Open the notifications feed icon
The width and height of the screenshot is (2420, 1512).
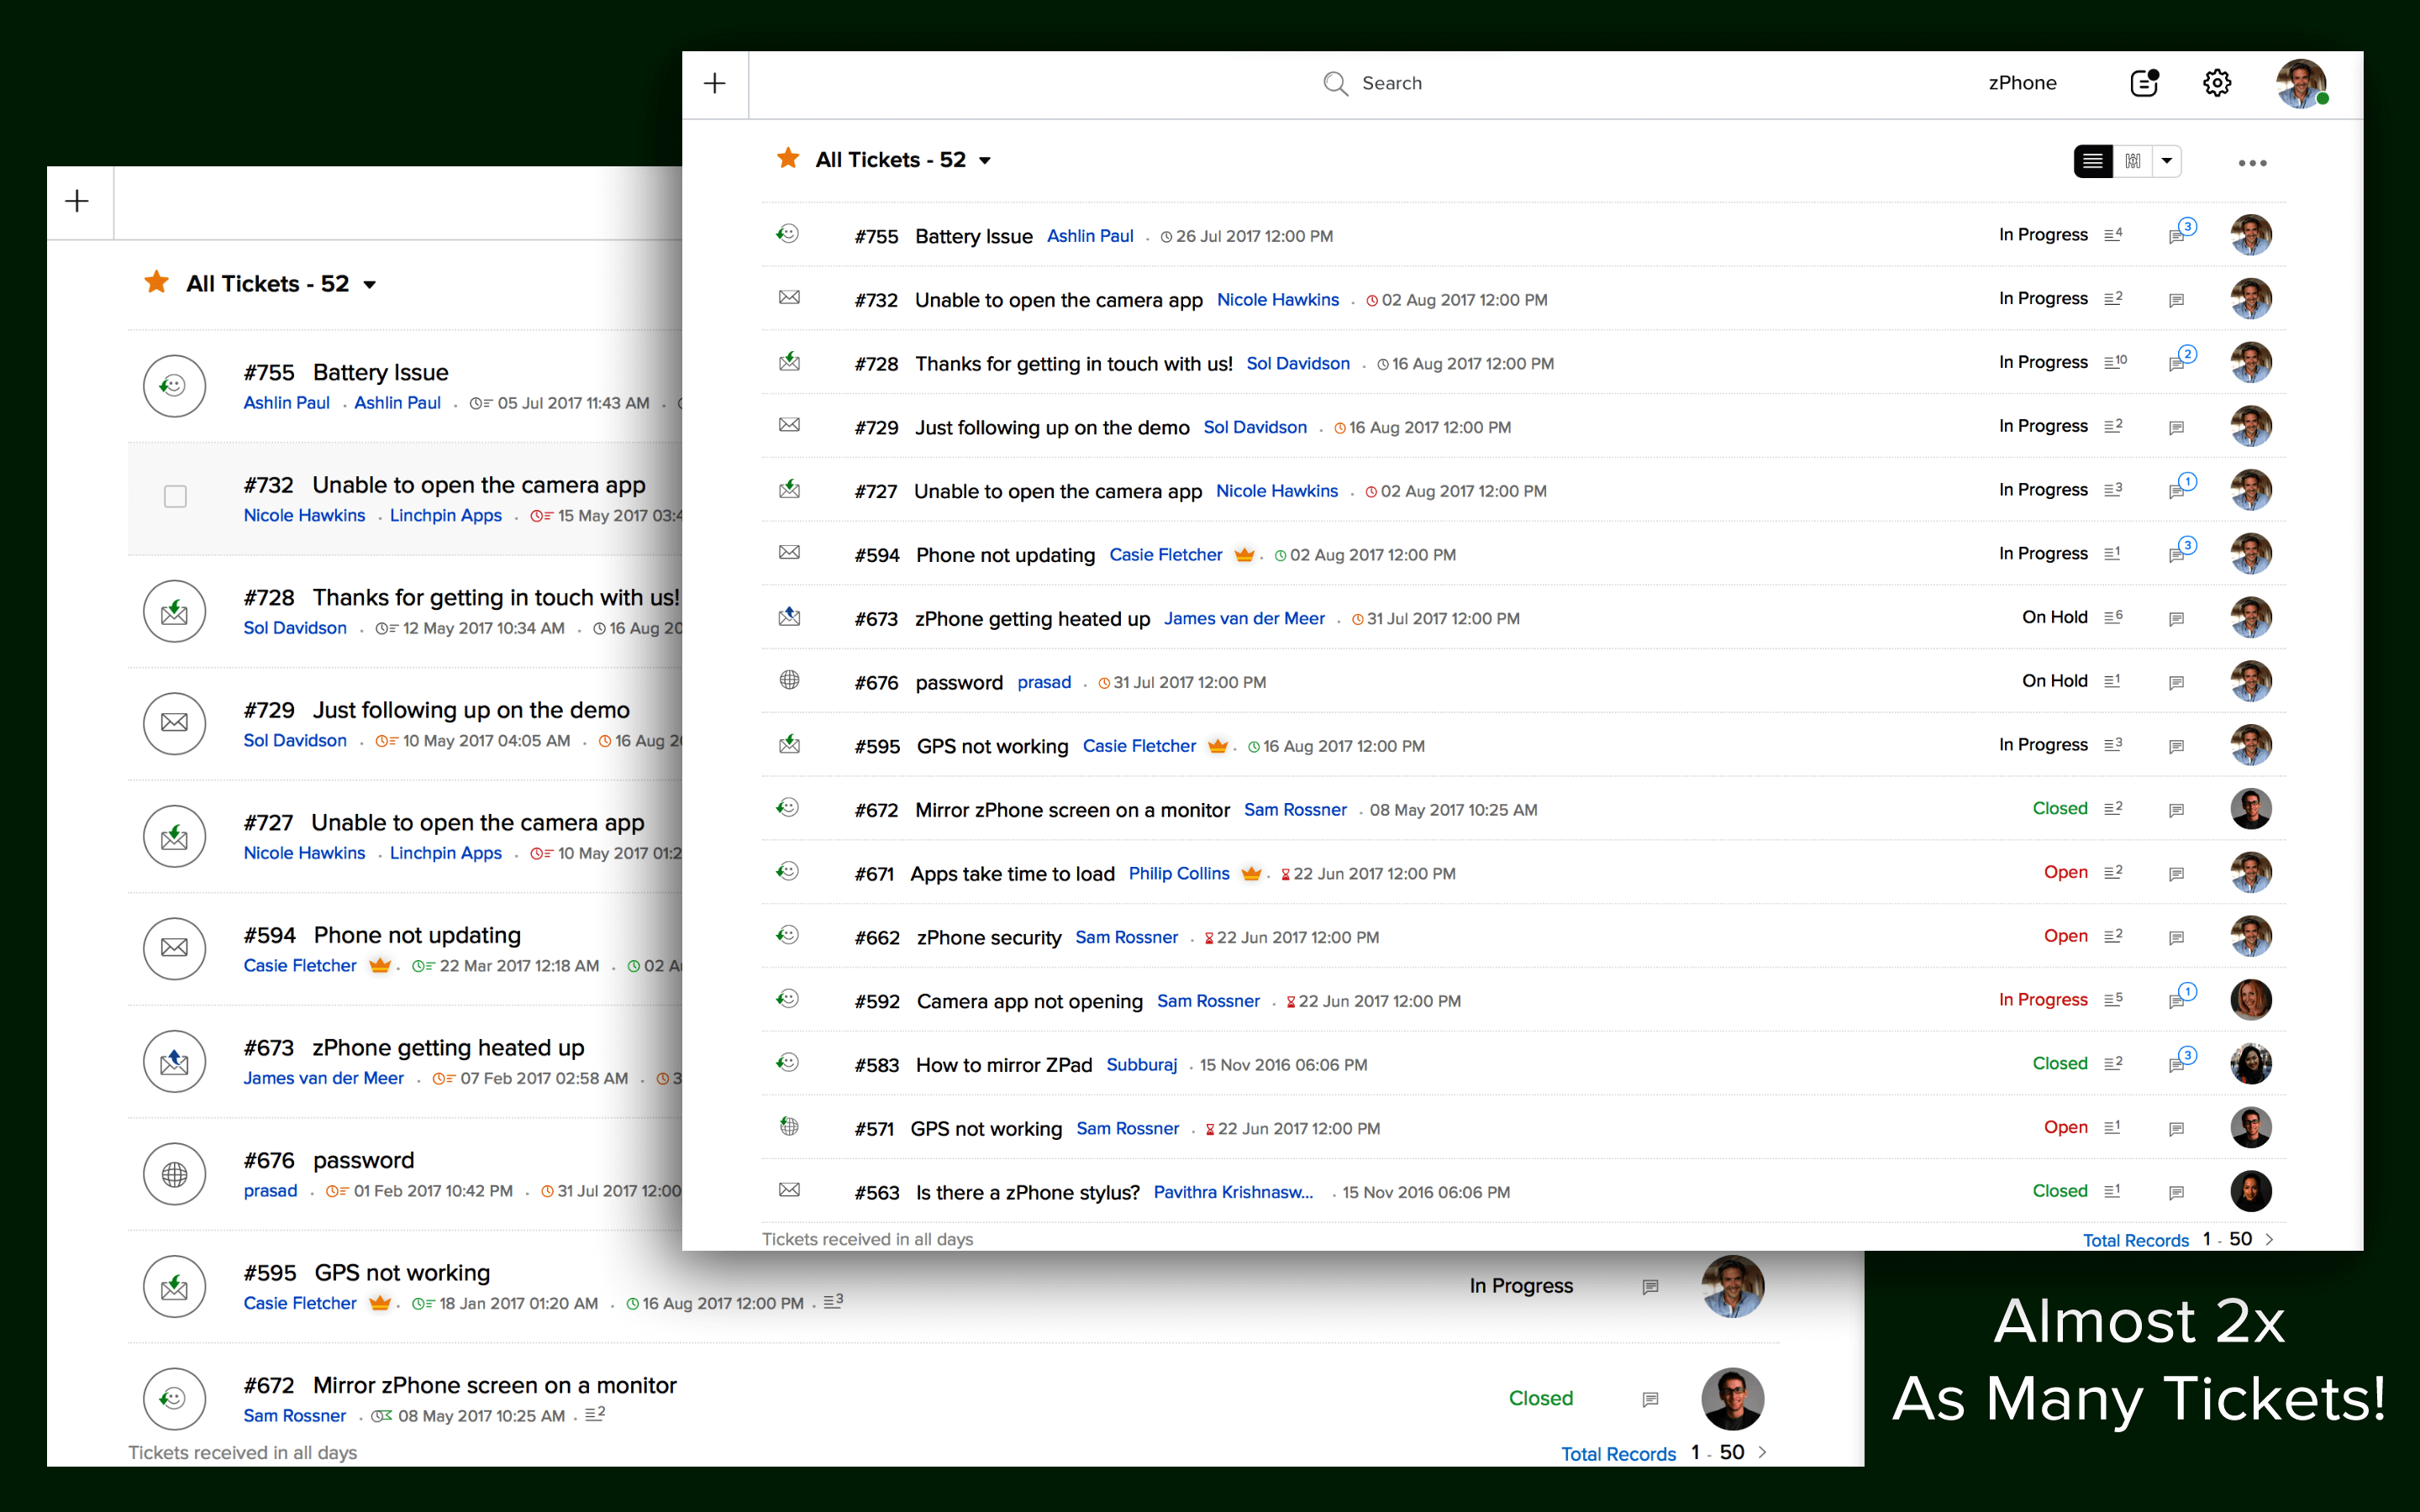tap(2144, 83)
